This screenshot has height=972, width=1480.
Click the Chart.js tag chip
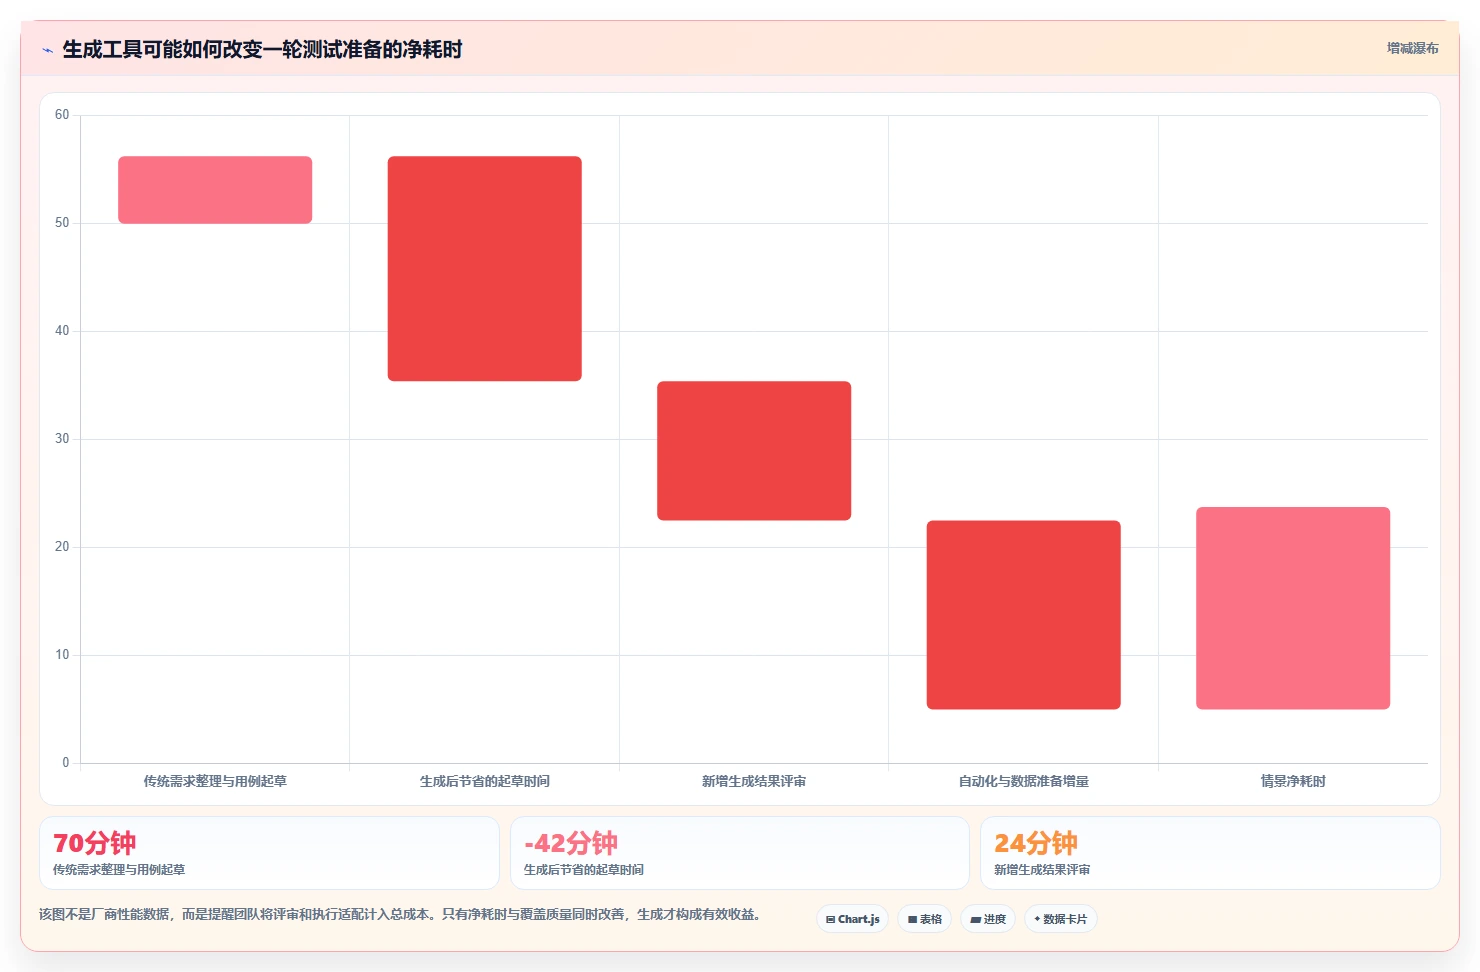[852, 919]
